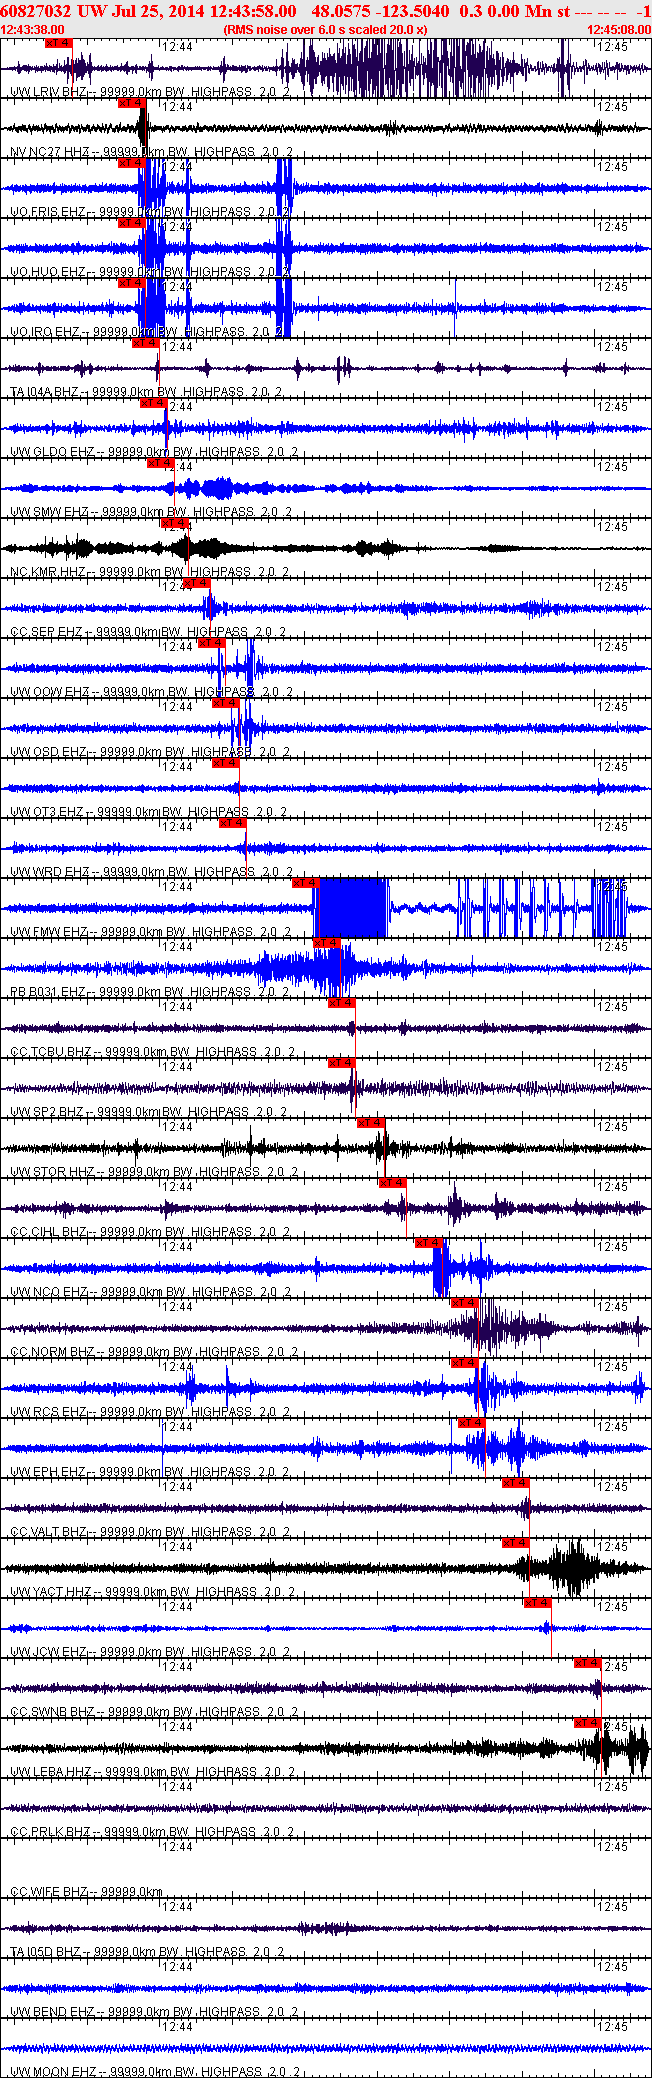The image size is (652, 2078).
Task: Select the UW RCS EHZ station label
Action: [49, 1412]
